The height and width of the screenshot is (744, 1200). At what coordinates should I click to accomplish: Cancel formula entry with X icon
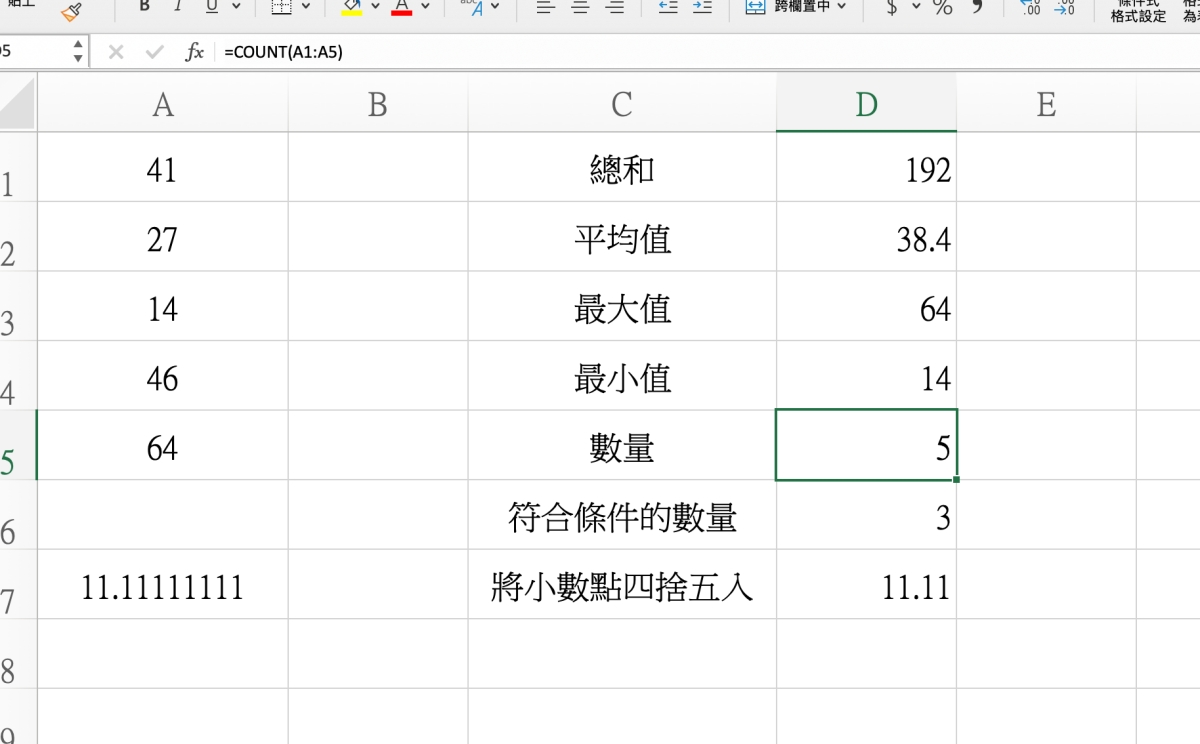[116, 52]
